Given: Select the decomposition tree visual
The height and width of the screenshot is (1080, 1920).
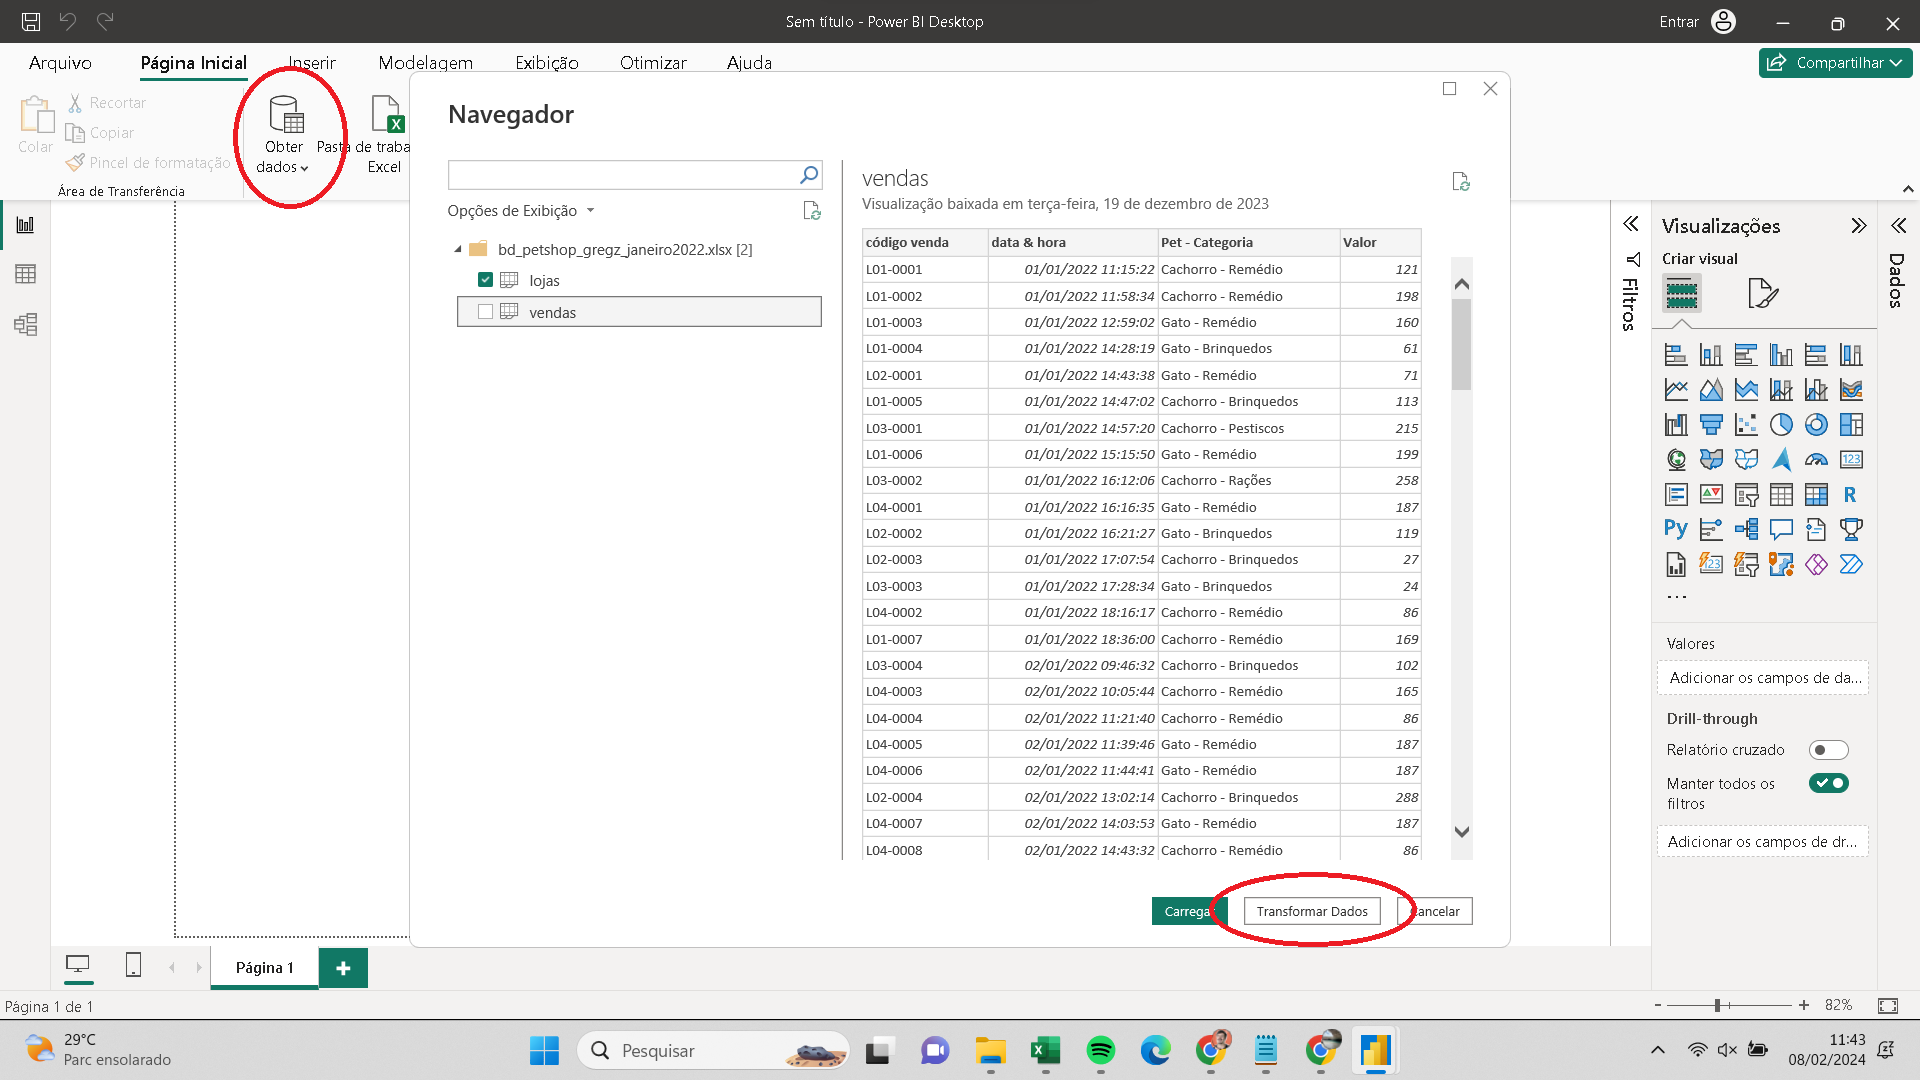Looking at the screenshot, I should [x=1746, y=529].
